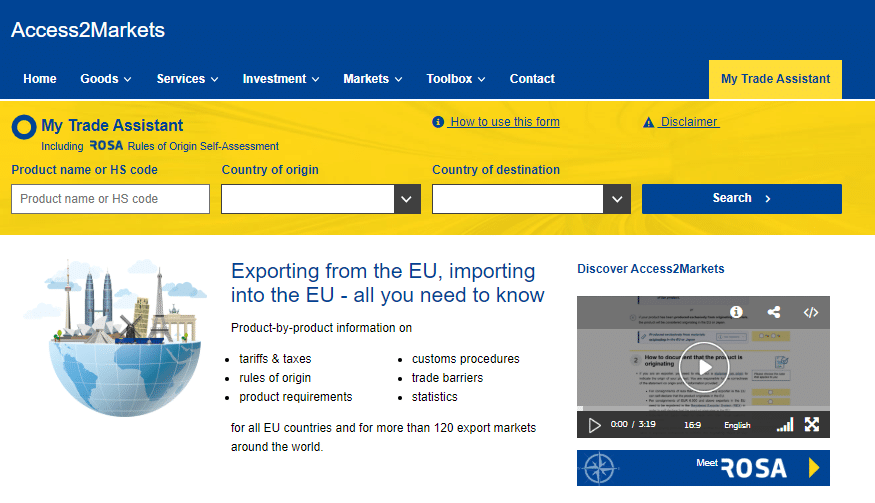
Task: Switch to the My Trade Assistant tab
Action: [x=775, y=79]
